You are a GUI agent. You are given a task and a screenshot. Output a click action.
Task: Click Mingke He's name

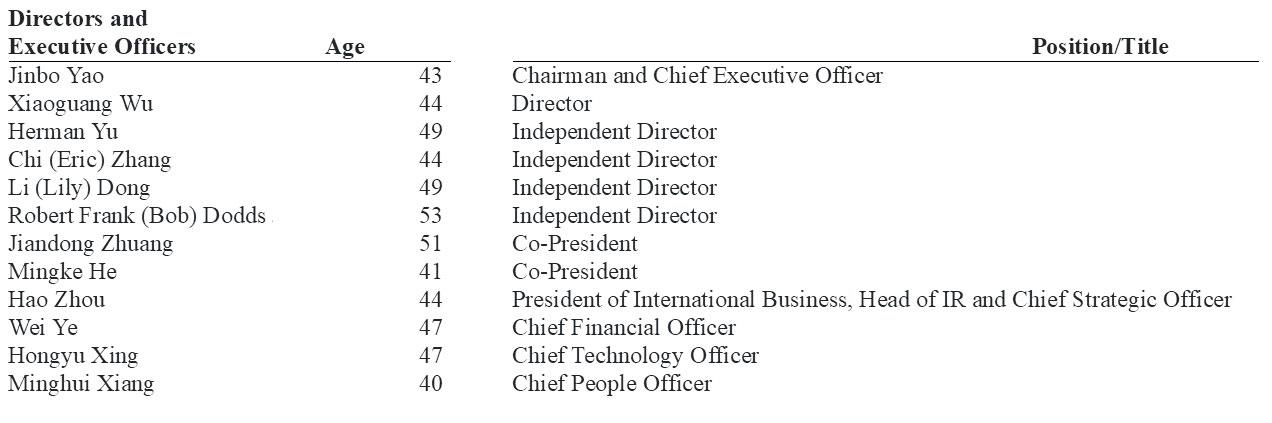click(x=62, y=272)
